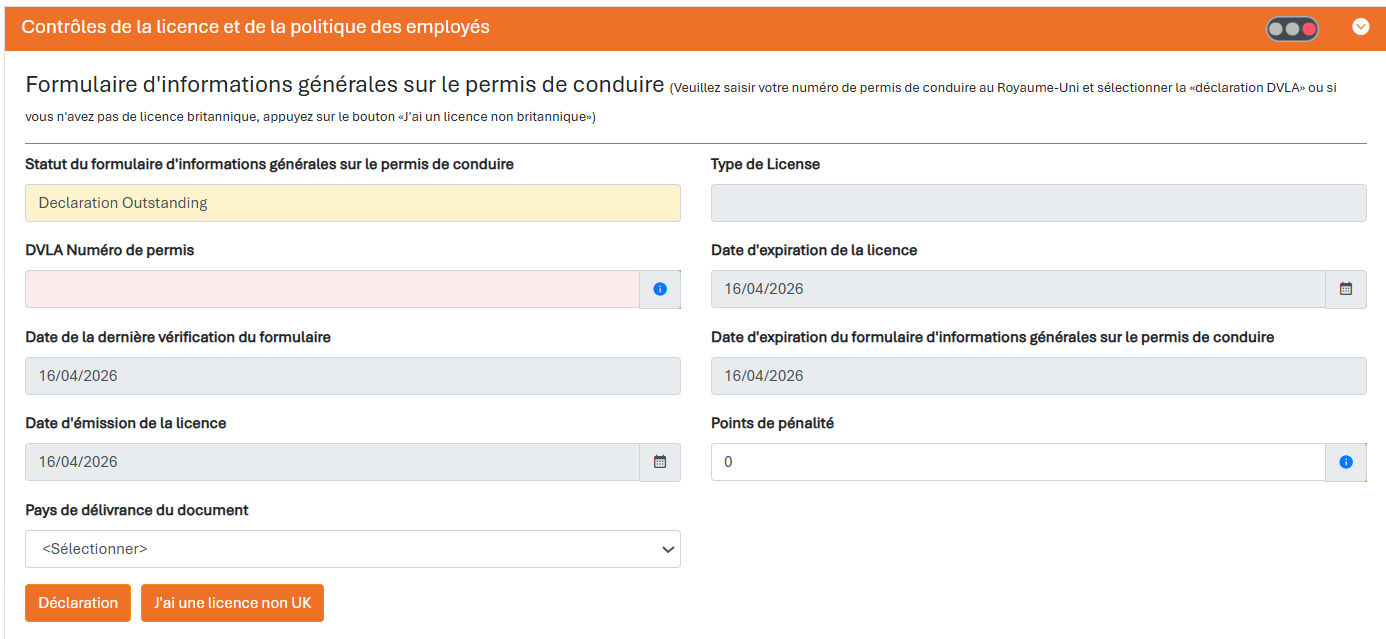Click info icon beside Points de pénalité

[1346, 462]
